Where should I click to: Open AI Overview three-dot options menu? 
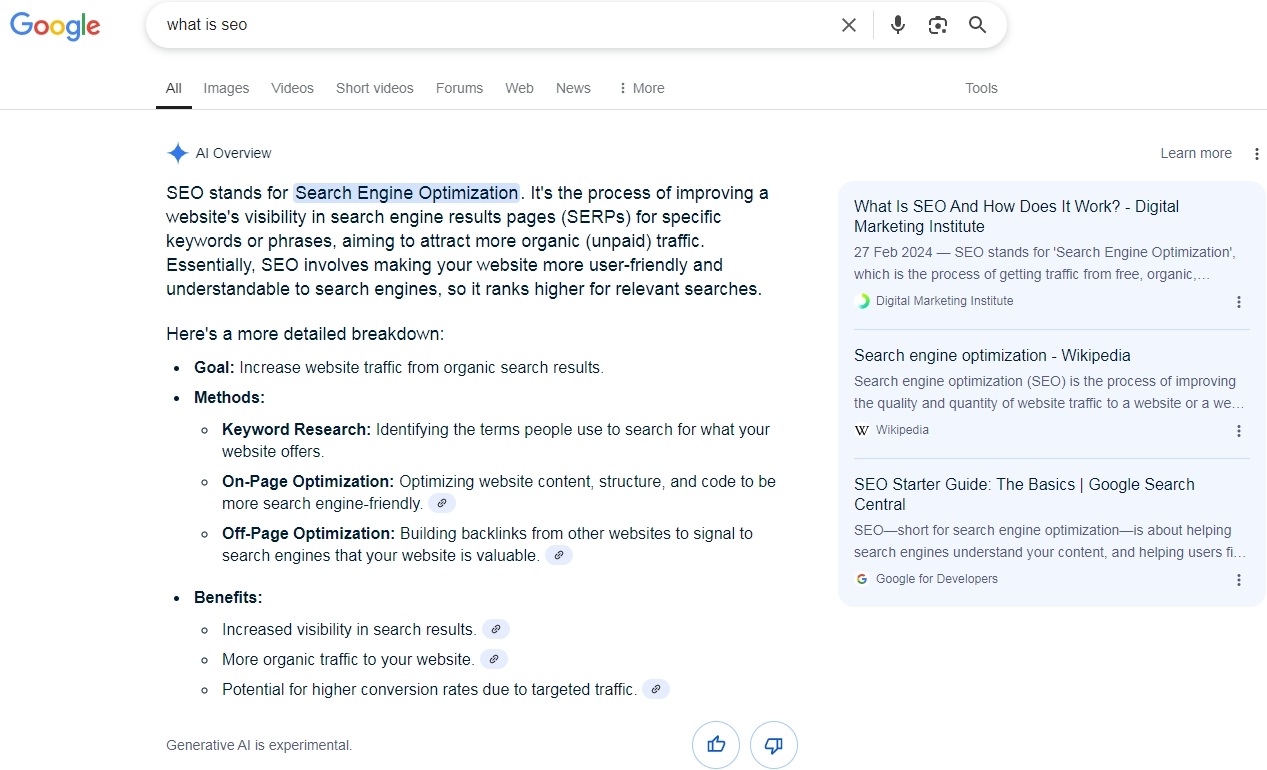pyautogui.click(x=1257, y=154)
